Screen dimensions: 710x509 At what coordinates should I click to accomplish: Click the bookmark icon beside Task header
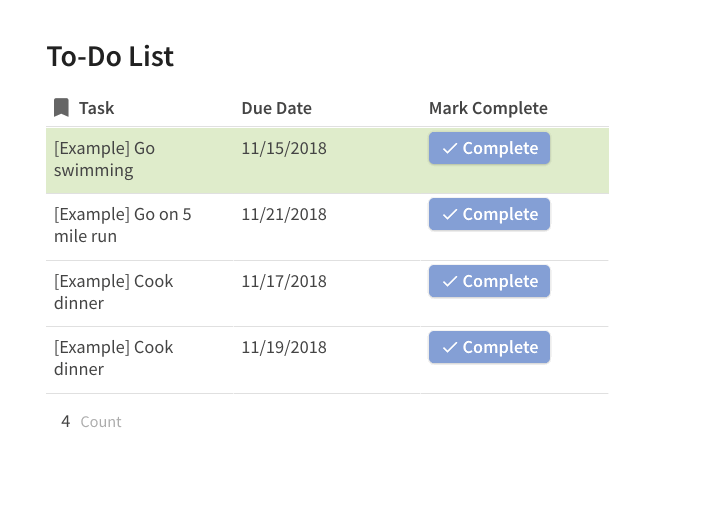click(x=61, y=108)
